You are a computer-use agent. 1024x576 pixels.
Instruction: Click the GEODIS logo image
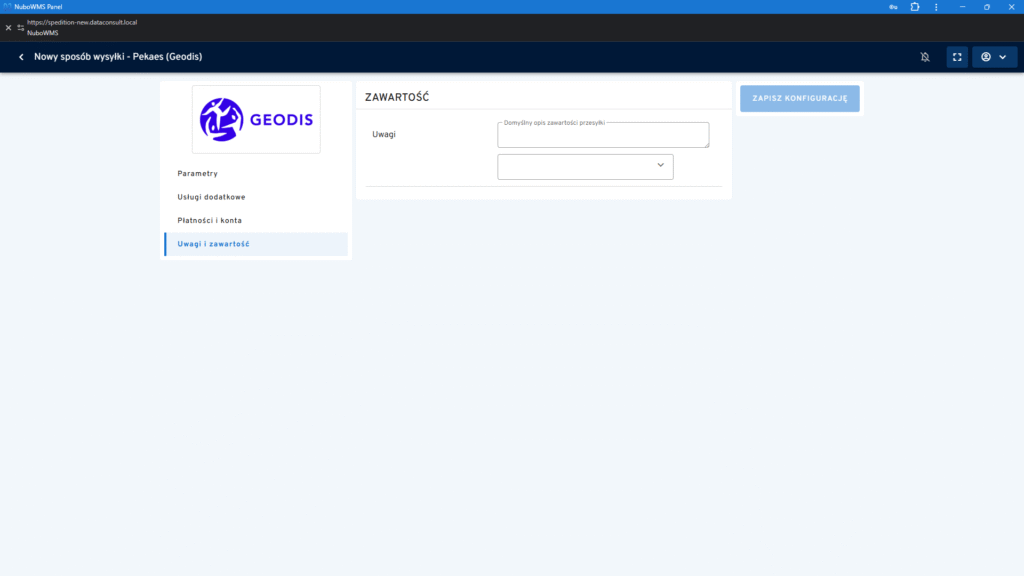click(256, 119)
